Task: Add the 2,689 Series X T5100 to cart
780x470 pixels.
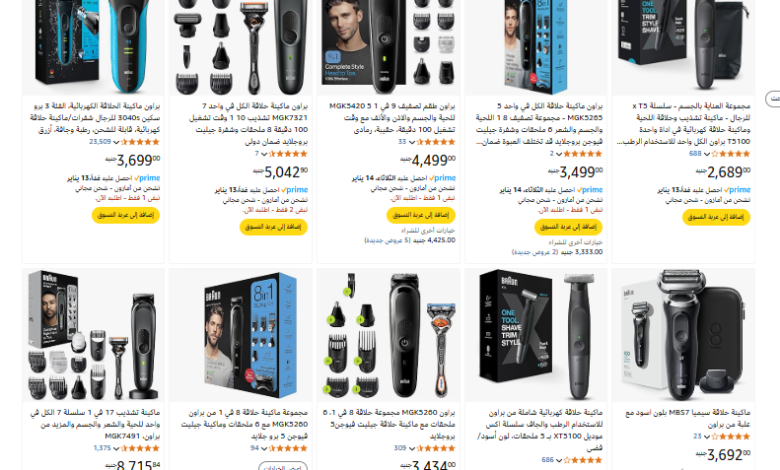Action: 716,217
